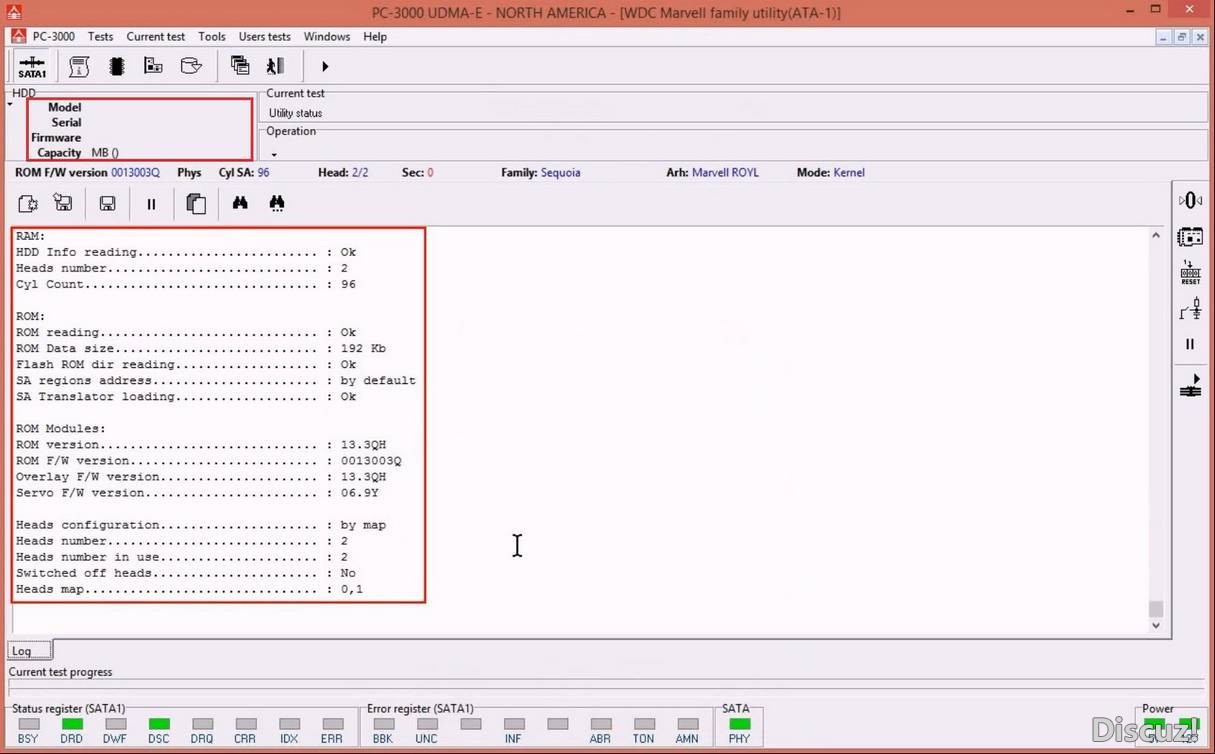The image size is (1215, 754).
Task: Open the Tools menu
Action: coord(211,36)
